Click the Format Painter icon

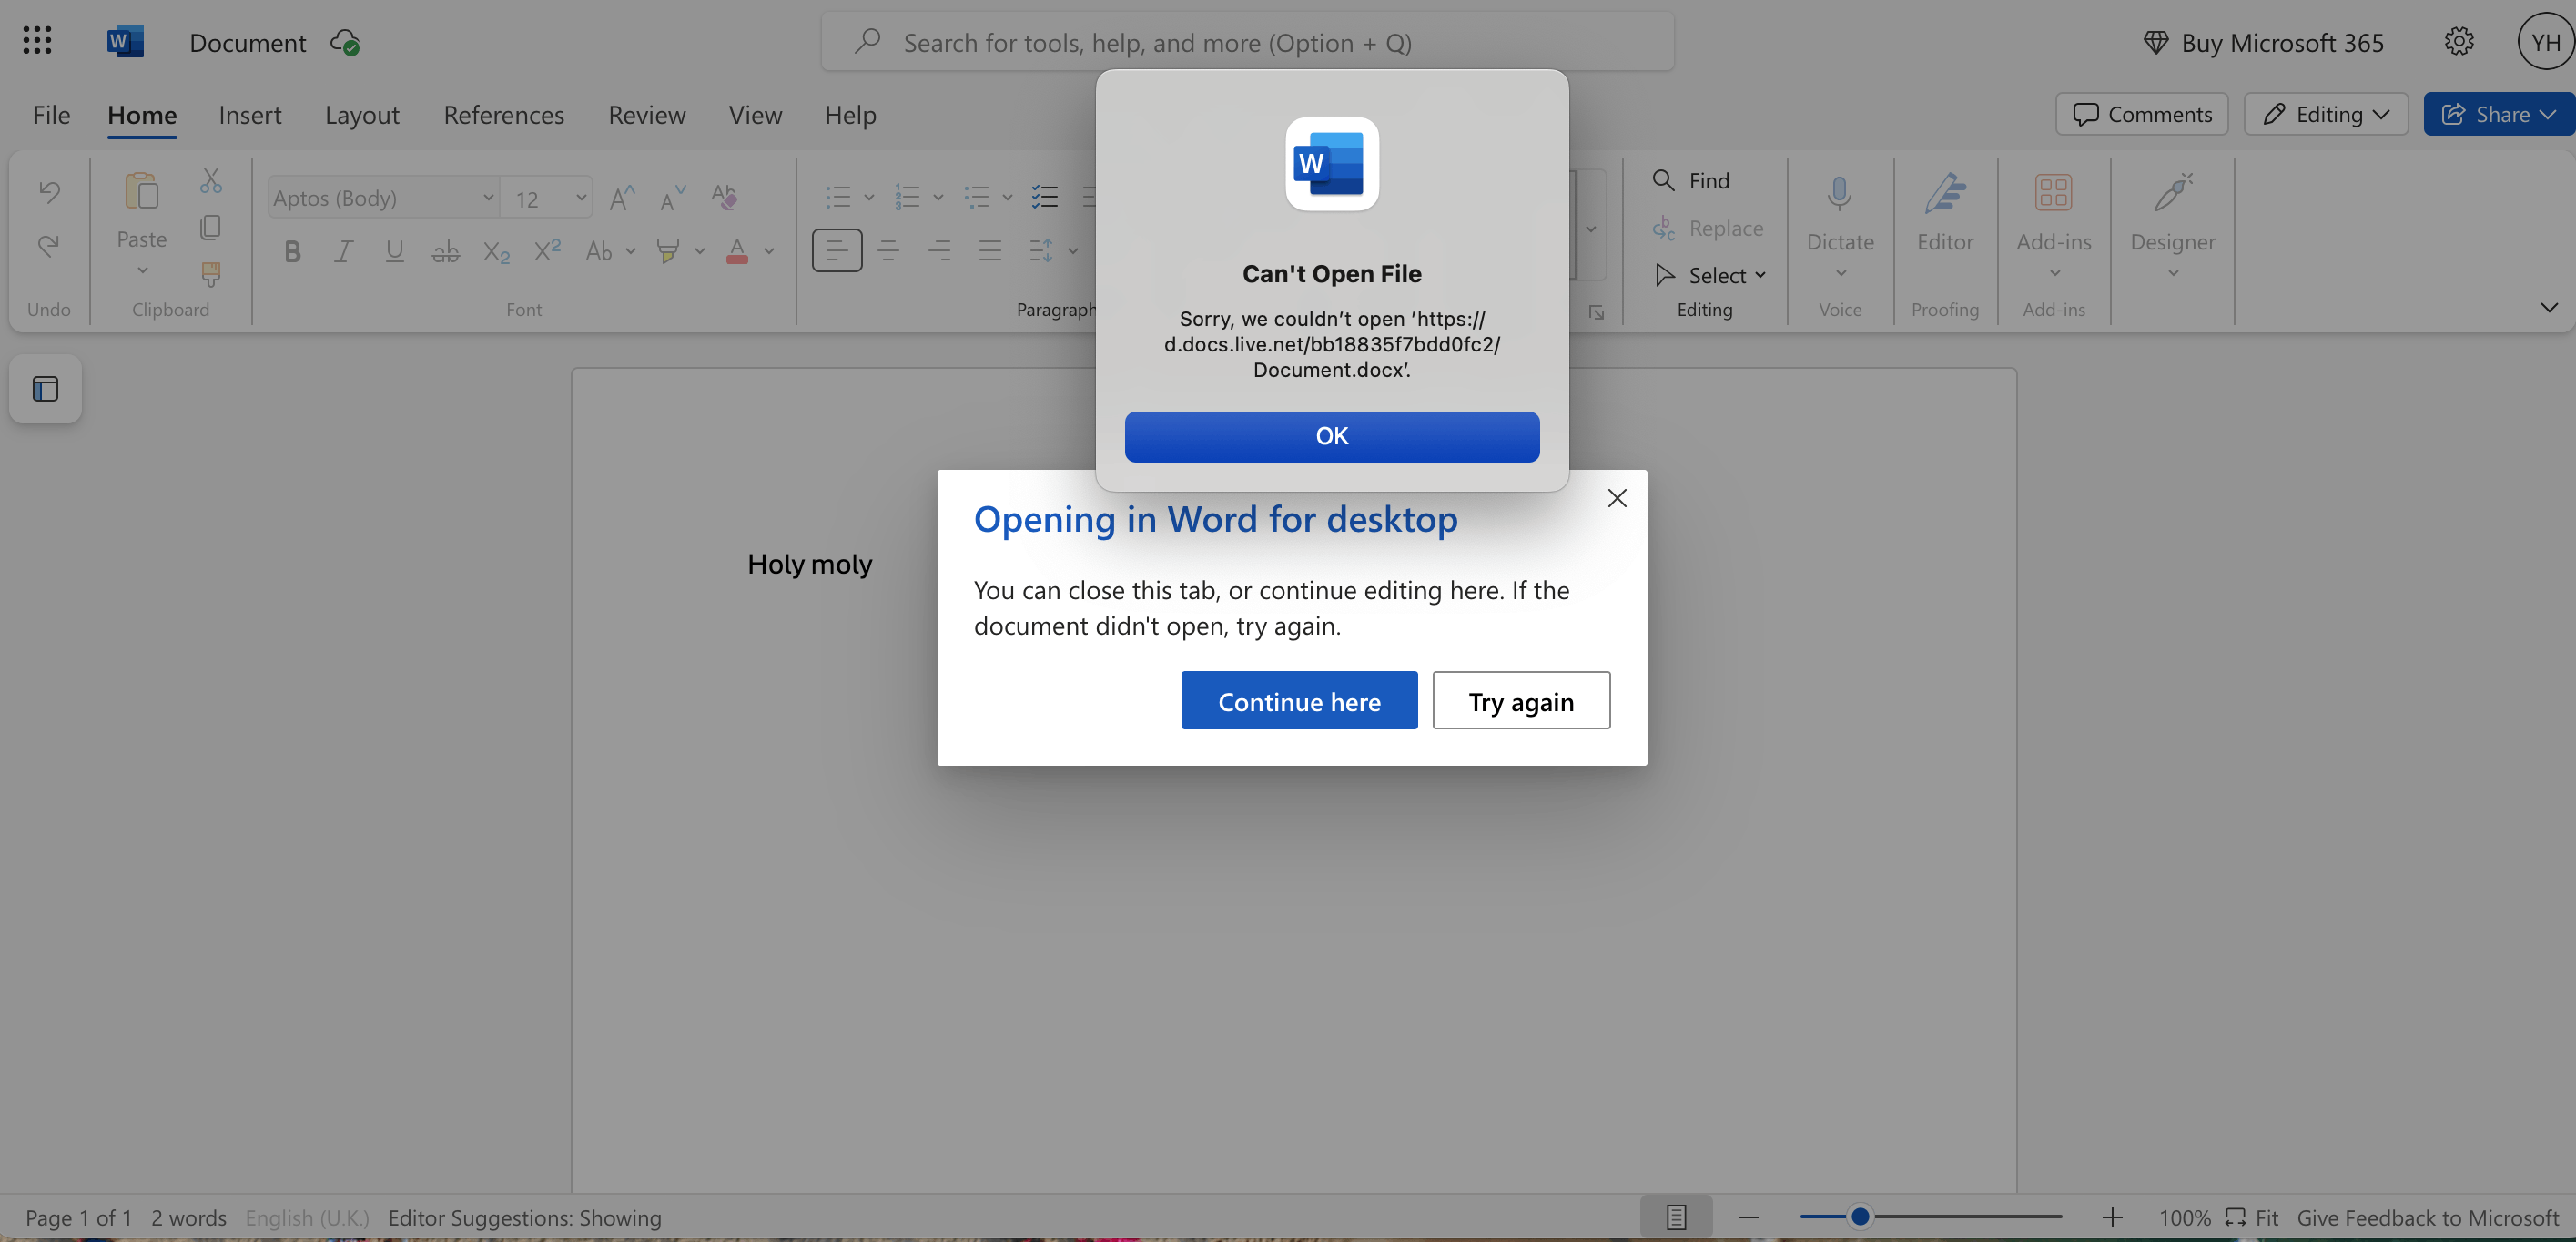click(210, 273)
